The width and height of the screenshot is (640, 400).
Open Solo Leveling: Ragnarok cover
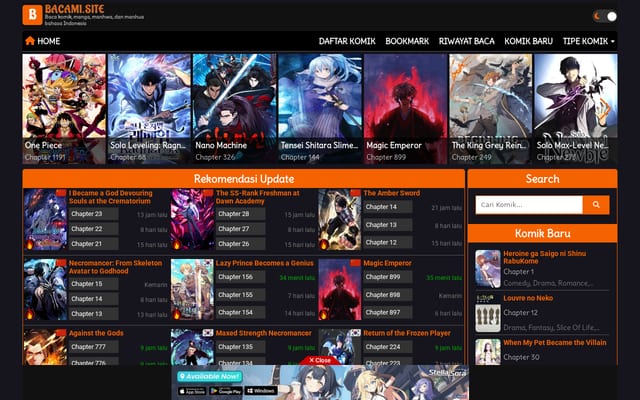coord(149,109)
